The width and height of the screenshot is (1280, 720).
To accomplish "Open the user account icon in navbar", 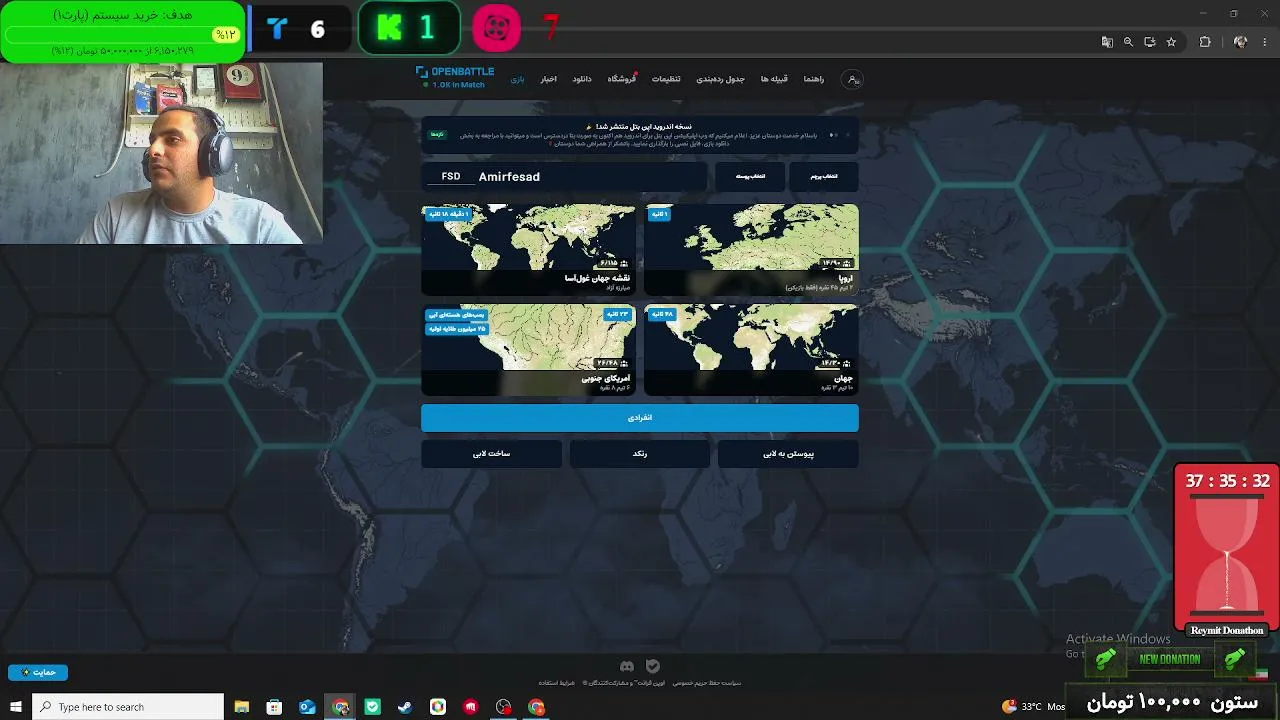I will point(852,79).
